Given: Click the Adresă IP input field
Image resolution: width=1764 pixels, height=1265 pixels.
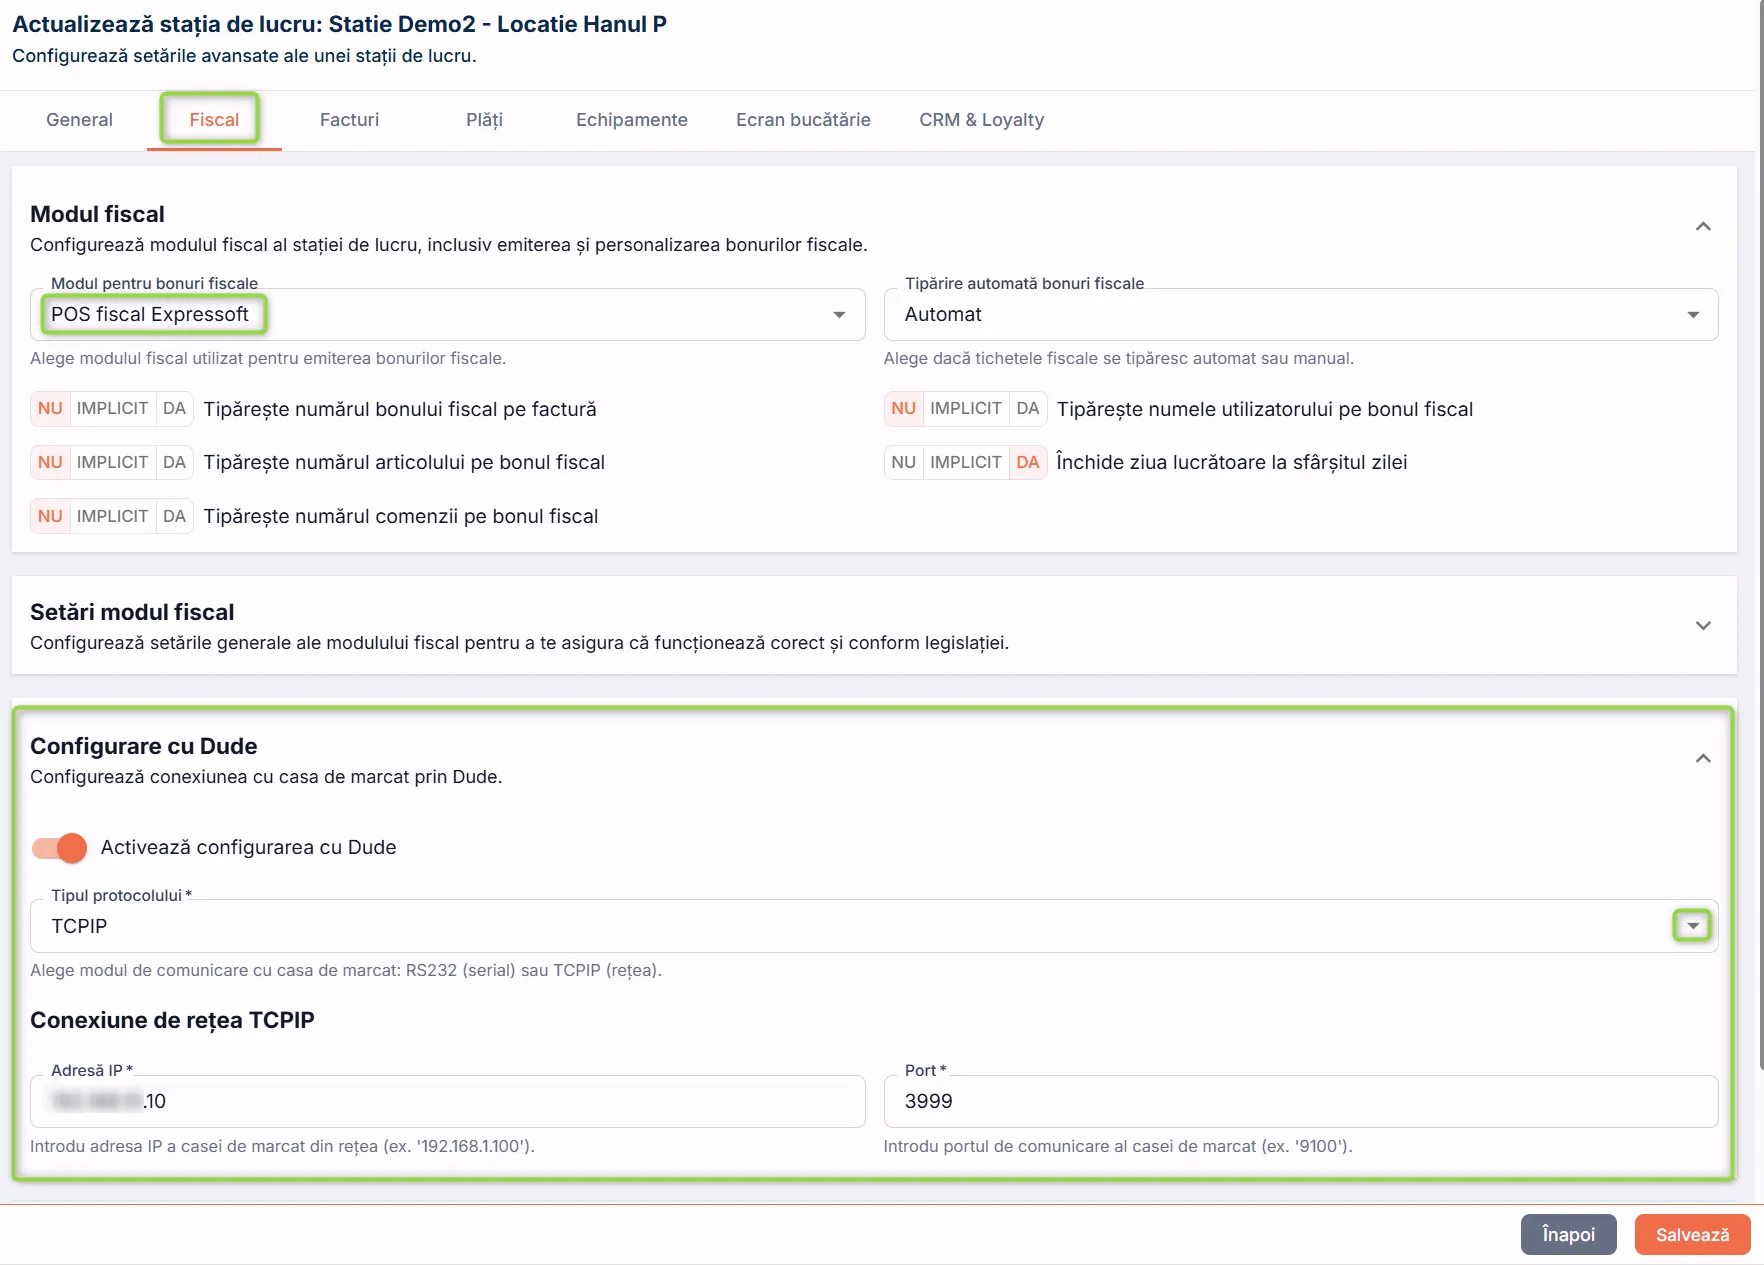Looking at the screenshot, I should [448, 1102].
